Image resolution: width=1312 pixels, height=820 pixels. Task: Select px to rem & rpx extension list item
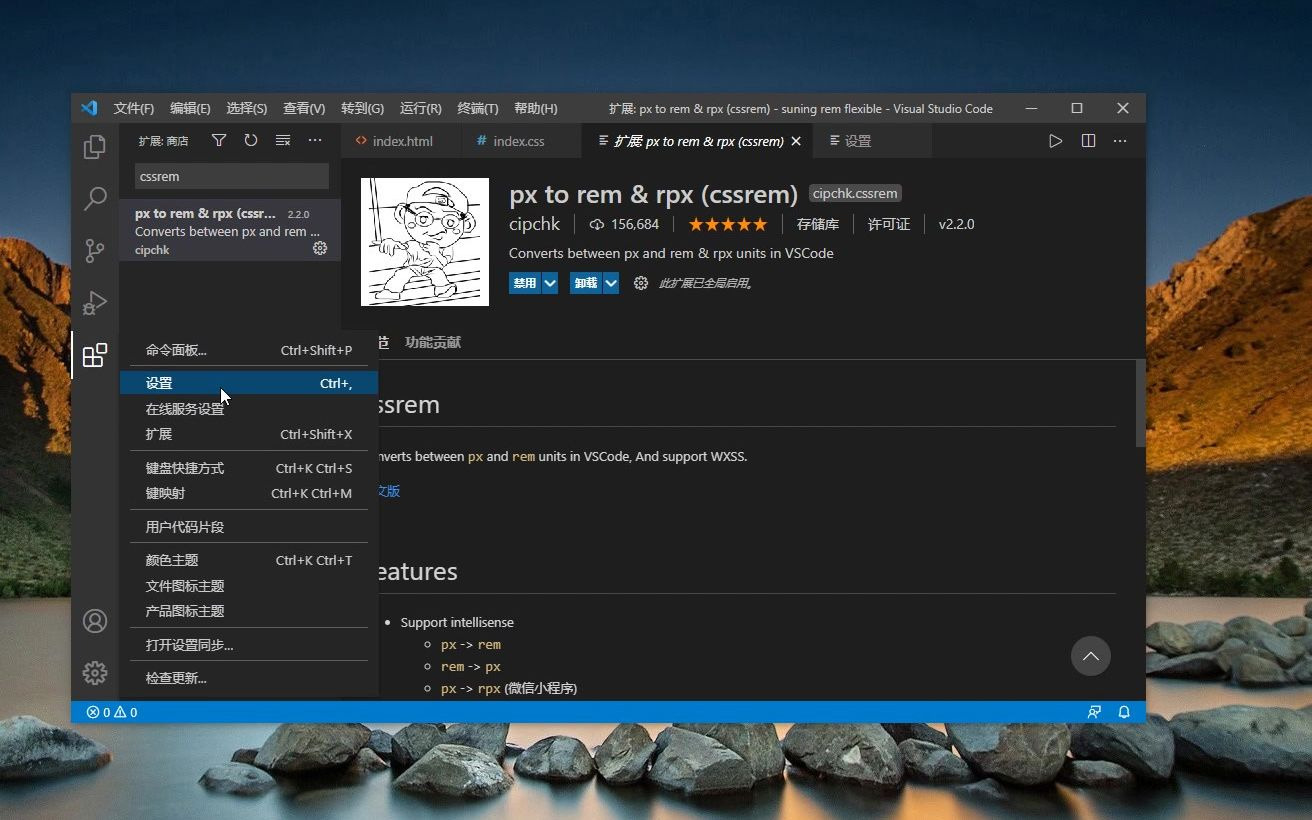click(x=230, y=230)
